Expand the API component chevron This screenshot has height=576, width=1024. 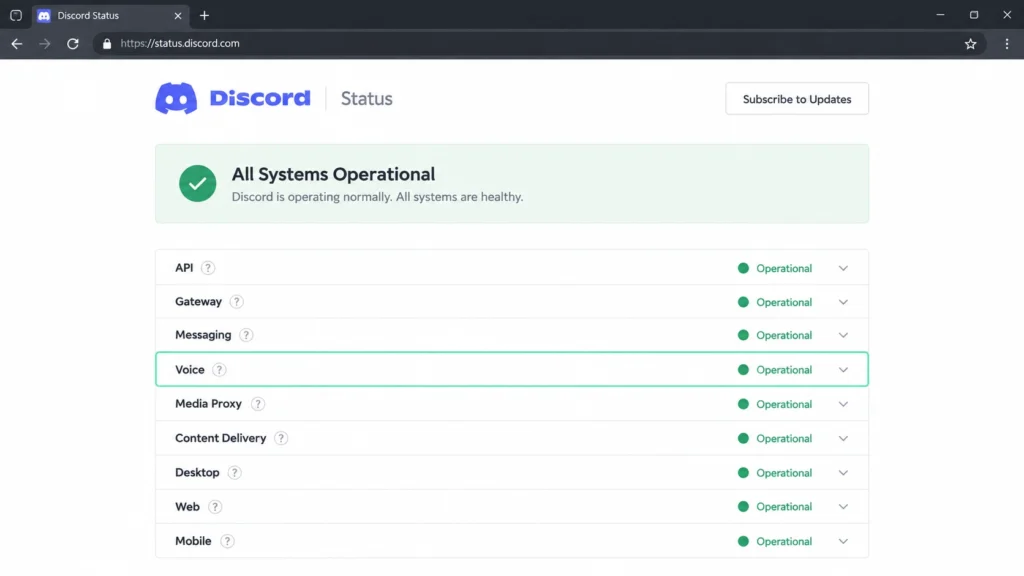(843, 268)
